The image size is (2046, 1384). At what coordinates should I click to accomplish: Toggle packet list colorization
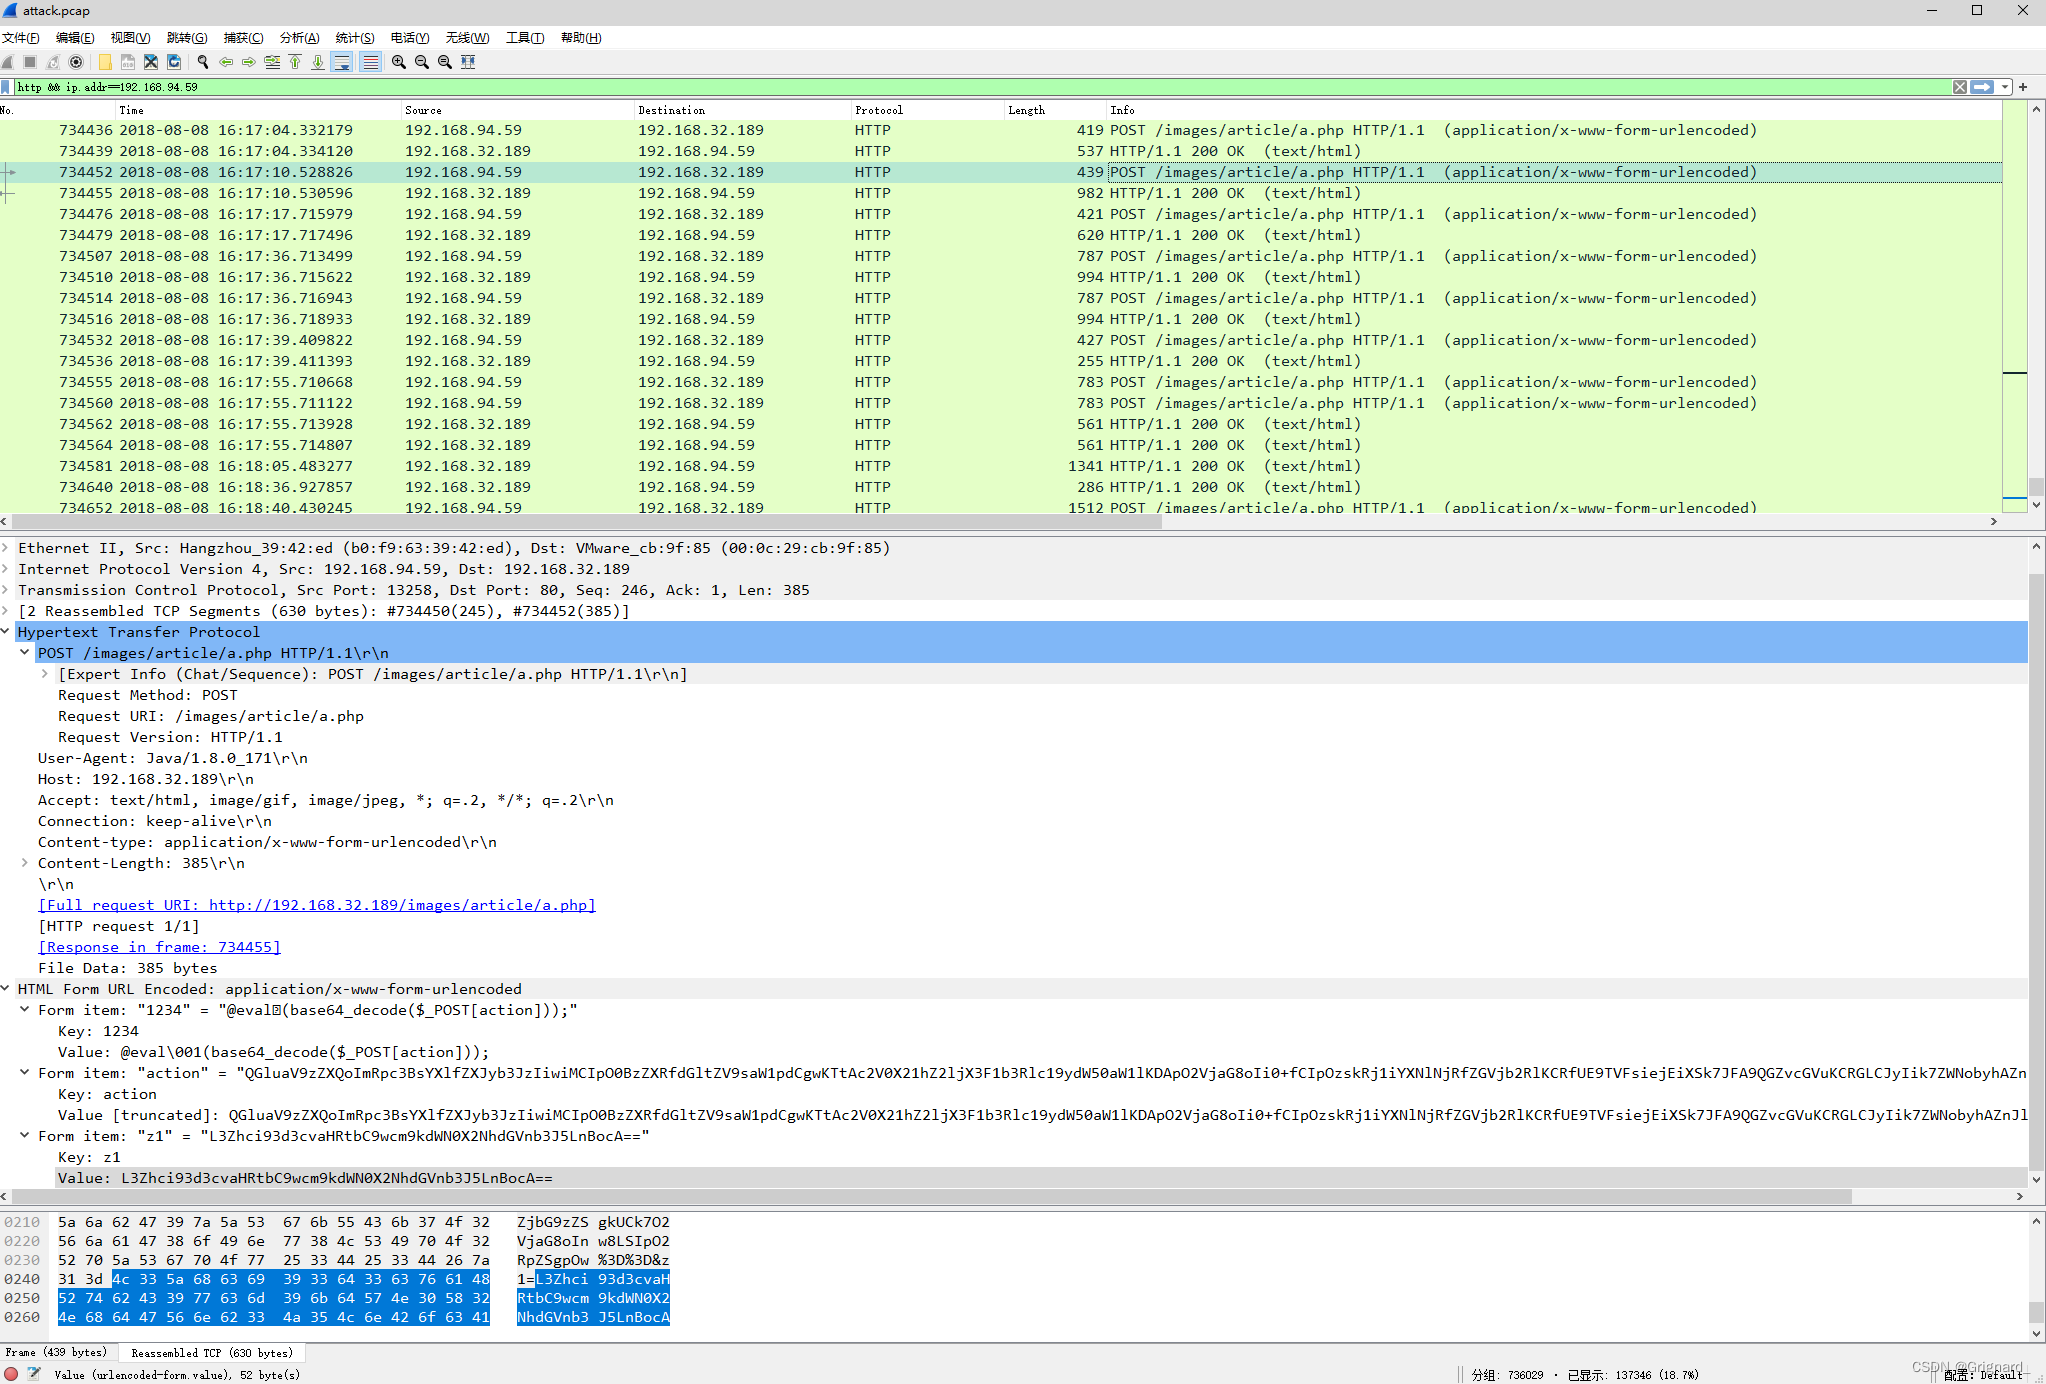click(371, 62)
